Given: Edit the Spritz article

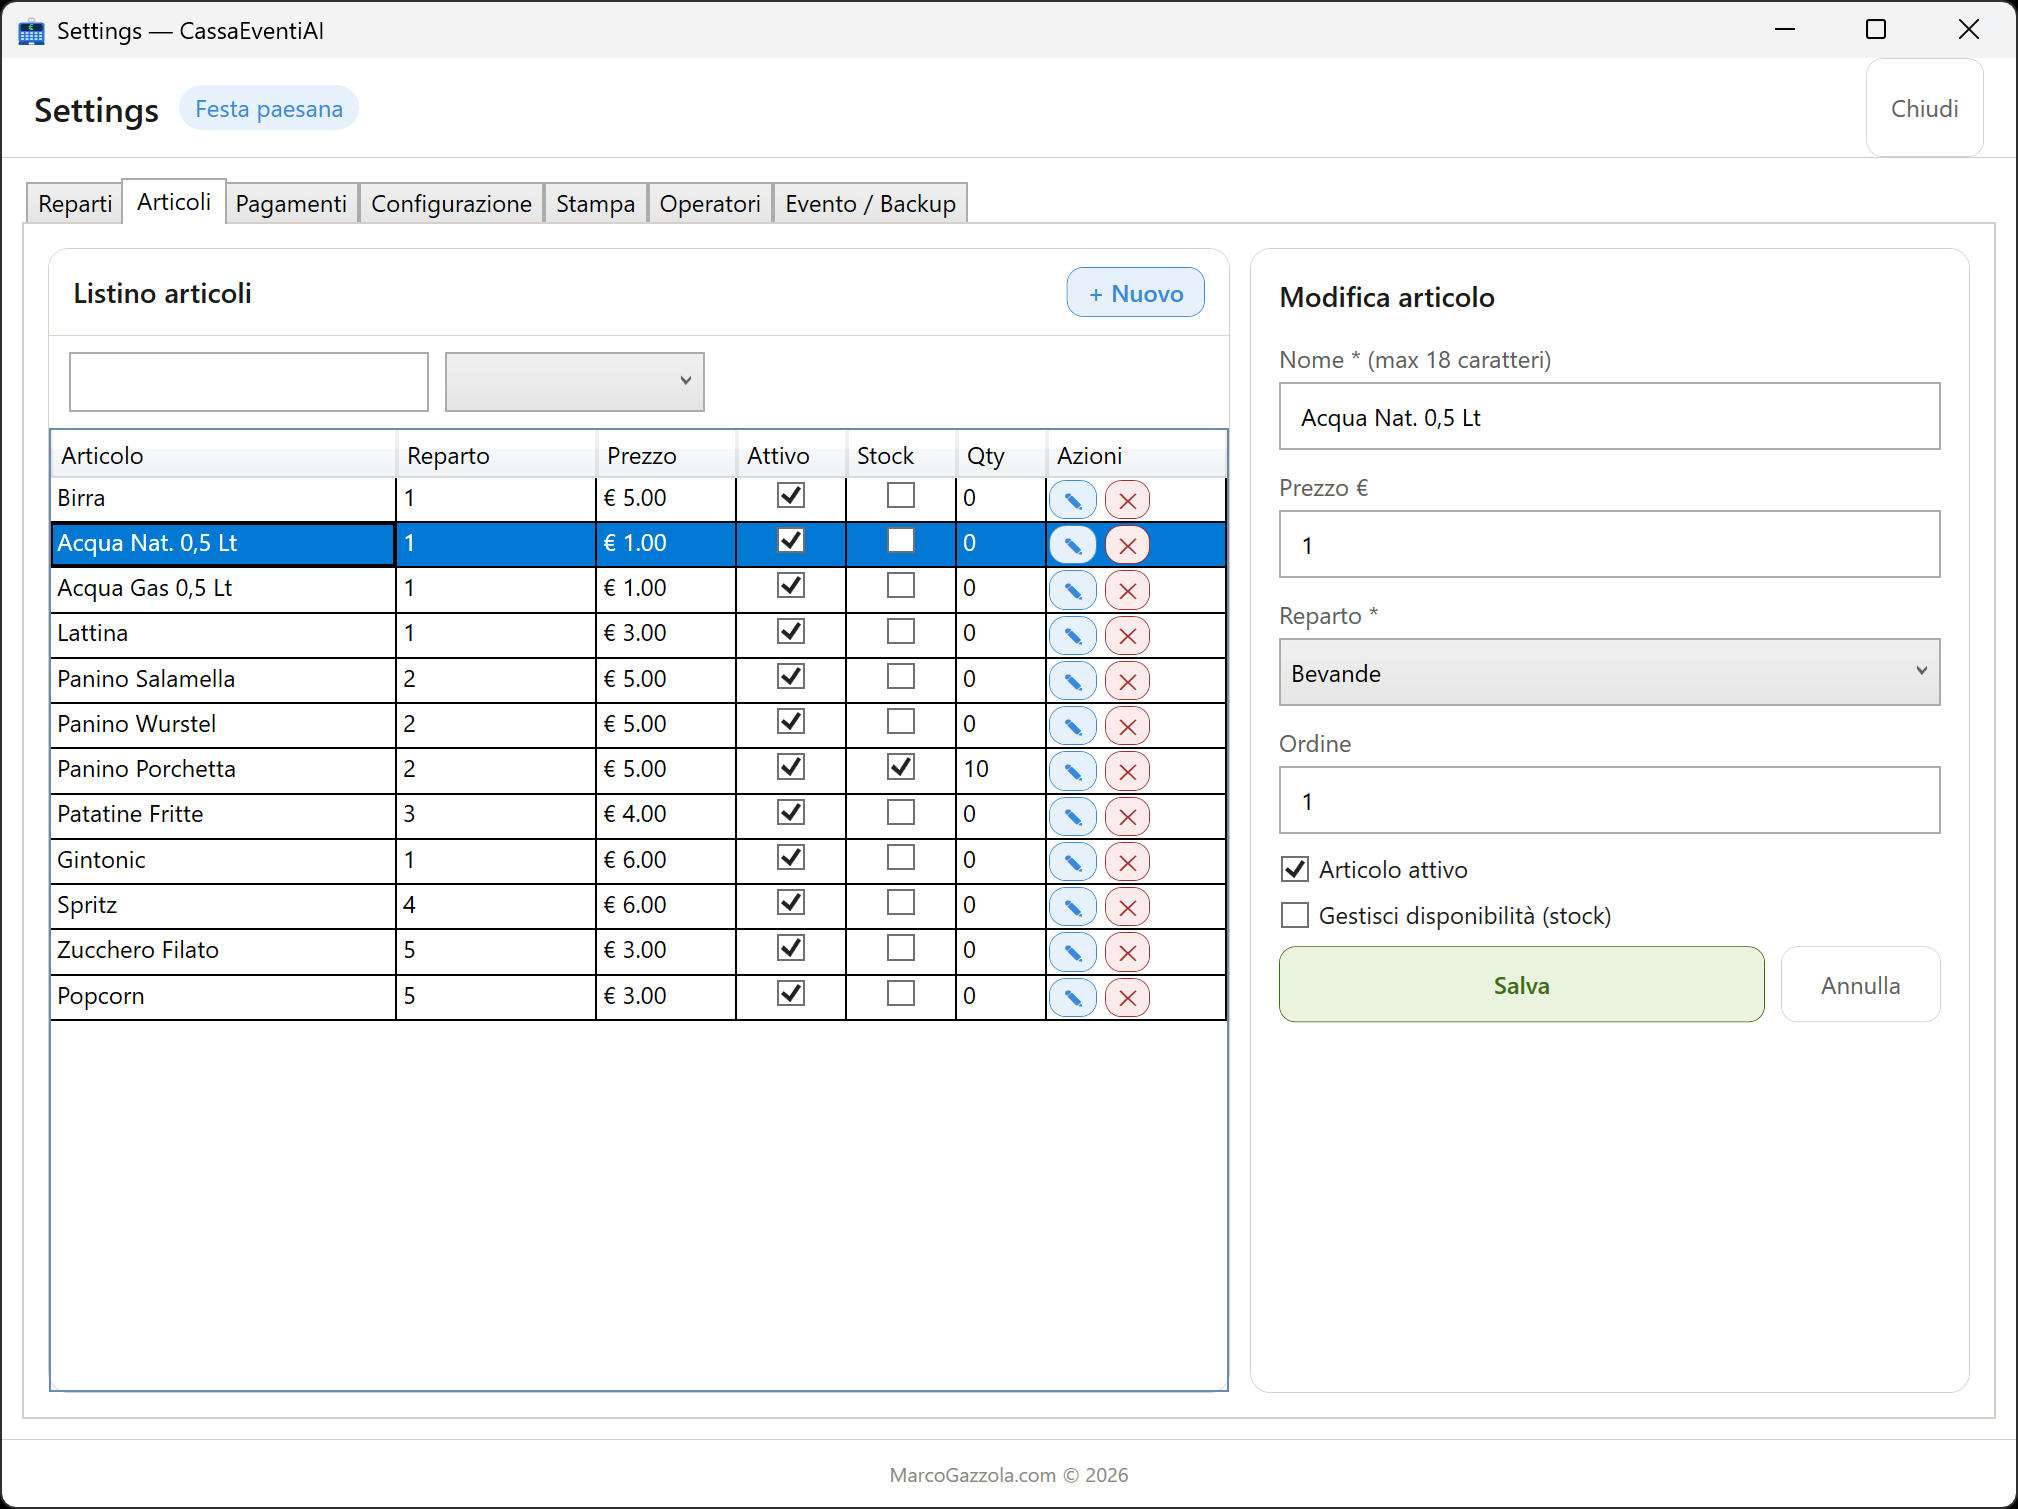Looking at the screenshot, I should tap(1073, 907).
